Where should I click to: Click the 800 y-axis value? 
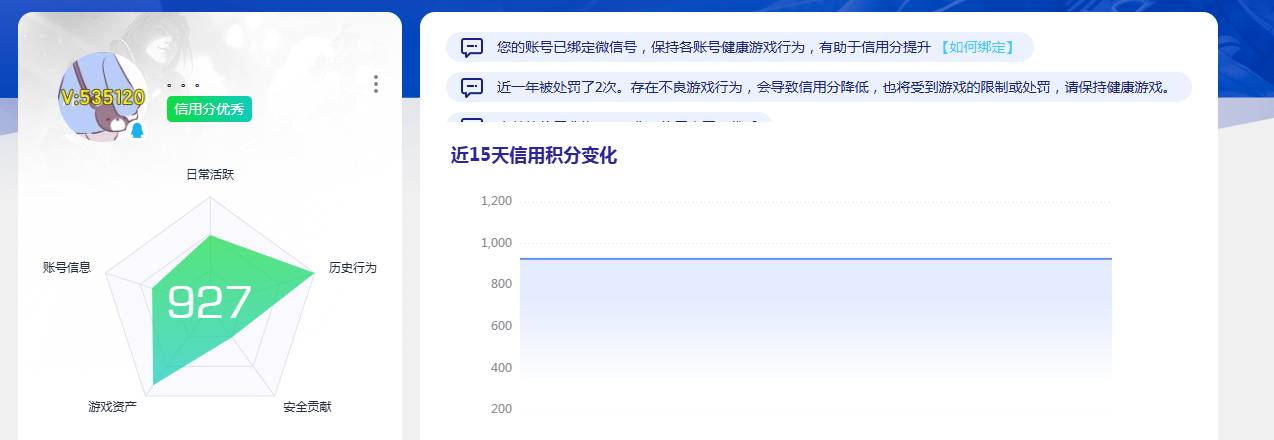click(501, 284)
